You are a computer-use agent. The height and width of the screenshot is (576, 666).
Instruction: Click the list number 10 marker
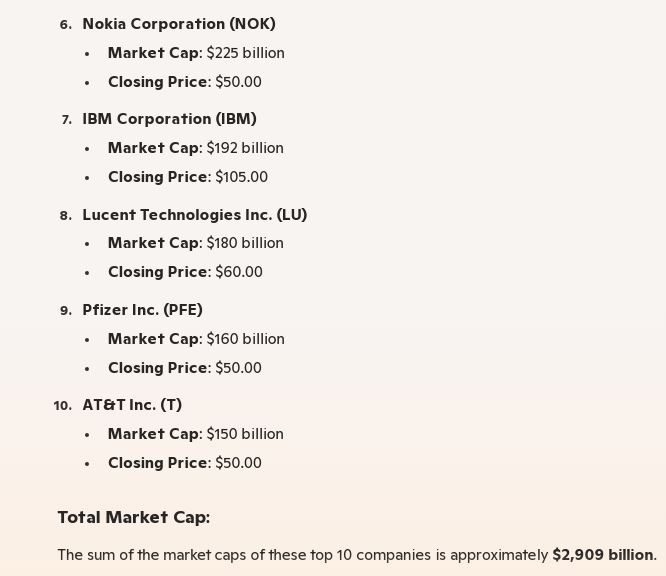(x=62, y=406)
